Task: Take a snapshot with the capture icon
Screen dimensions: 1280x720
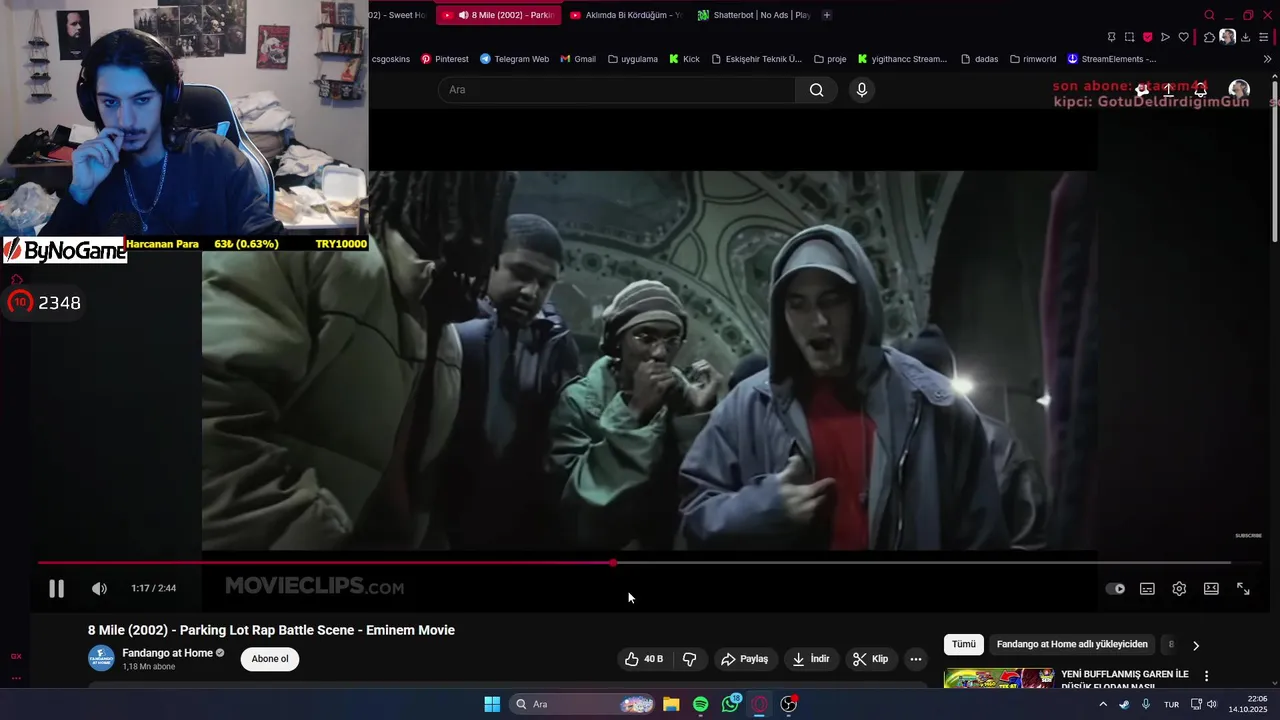Action: pos(1129,37)
